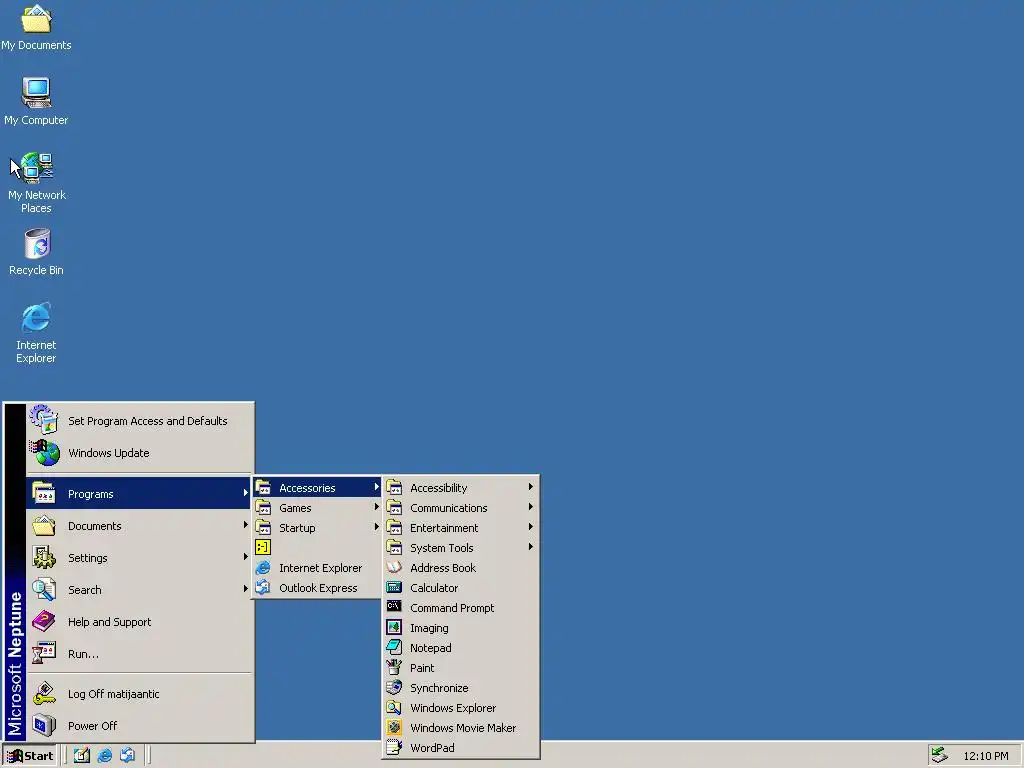Expand Documents submenu arrow

246,525
